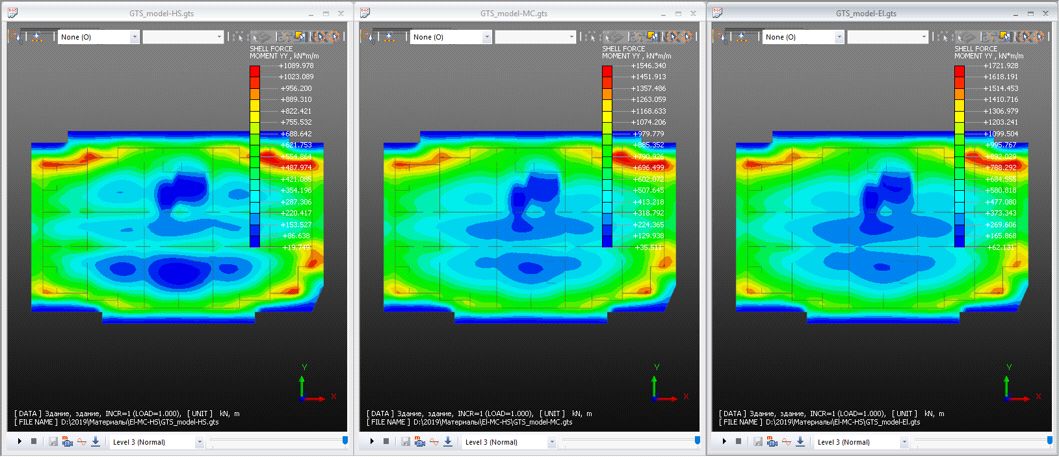Stop animation in the GTS_model-HS window
The image size is (1059, 457).
[x=33, y=441]
